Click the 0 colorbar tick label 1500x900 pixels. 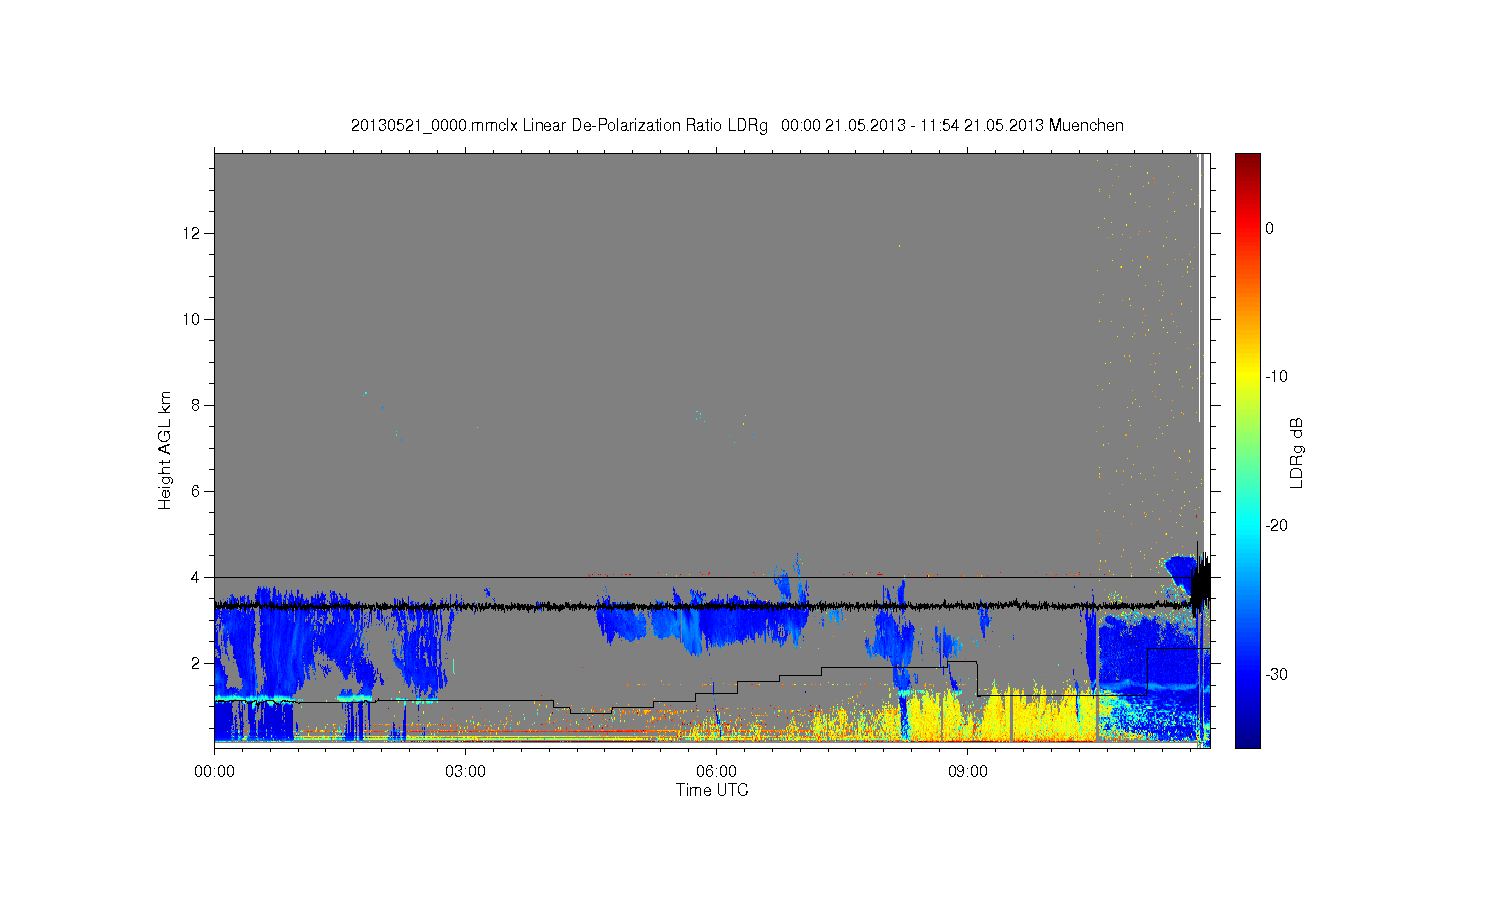[1270, 228]
